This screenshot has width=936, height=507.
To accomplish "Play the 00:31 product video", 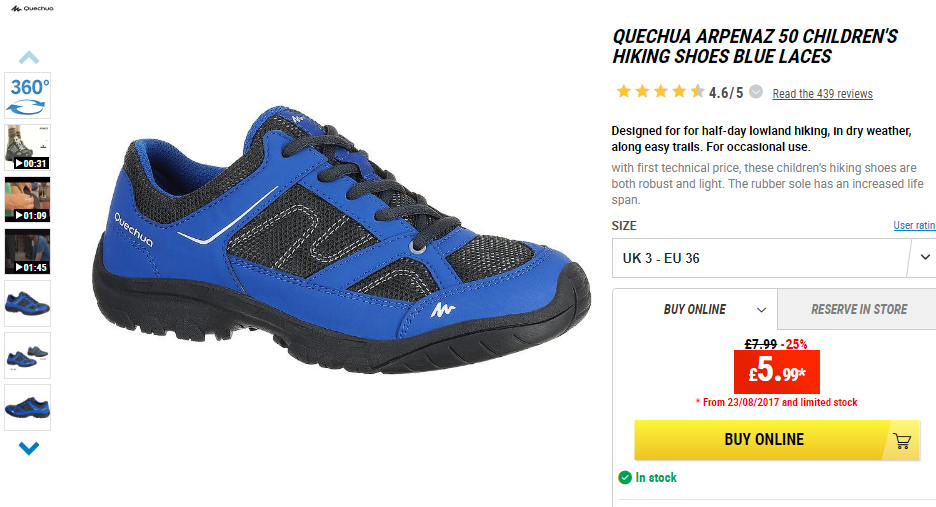I will click(x=27, y=148).
